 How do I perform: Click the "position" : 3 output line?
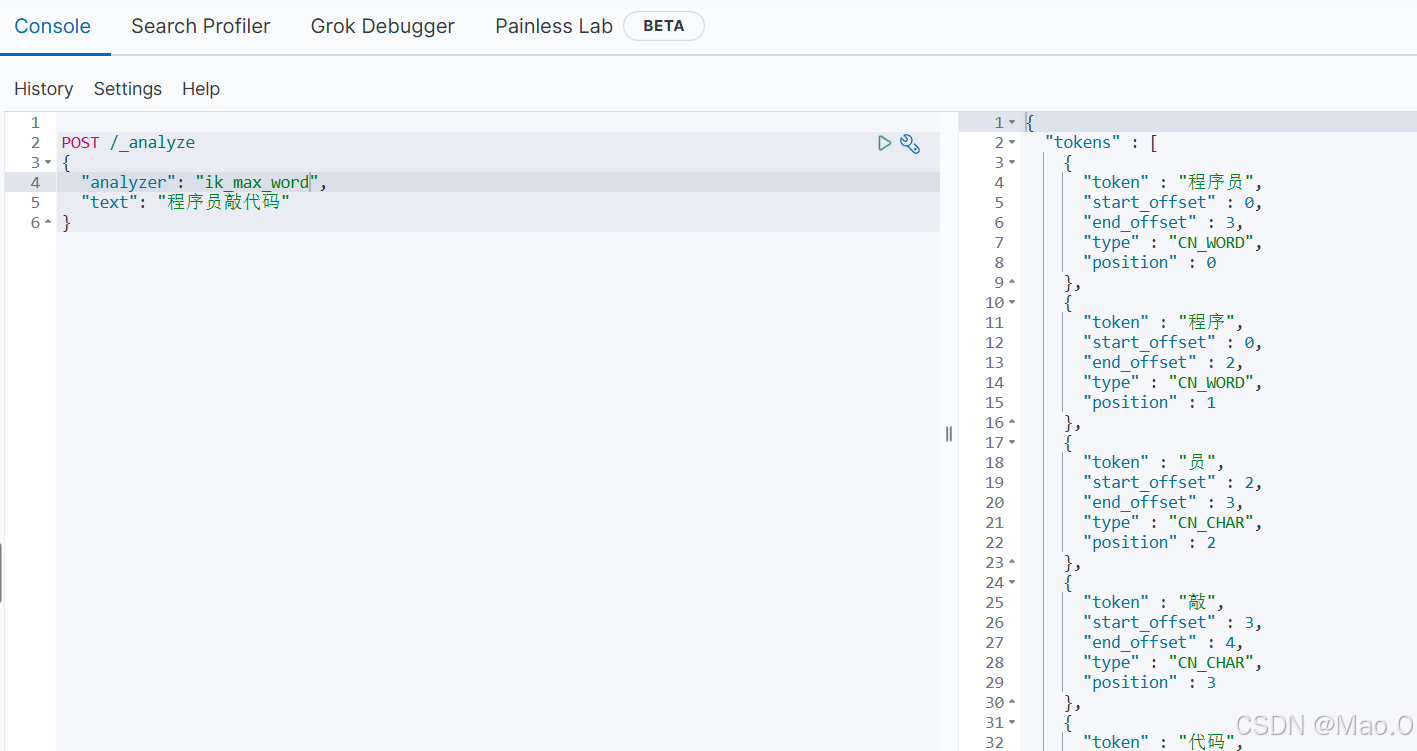(x=1150, y=682)
